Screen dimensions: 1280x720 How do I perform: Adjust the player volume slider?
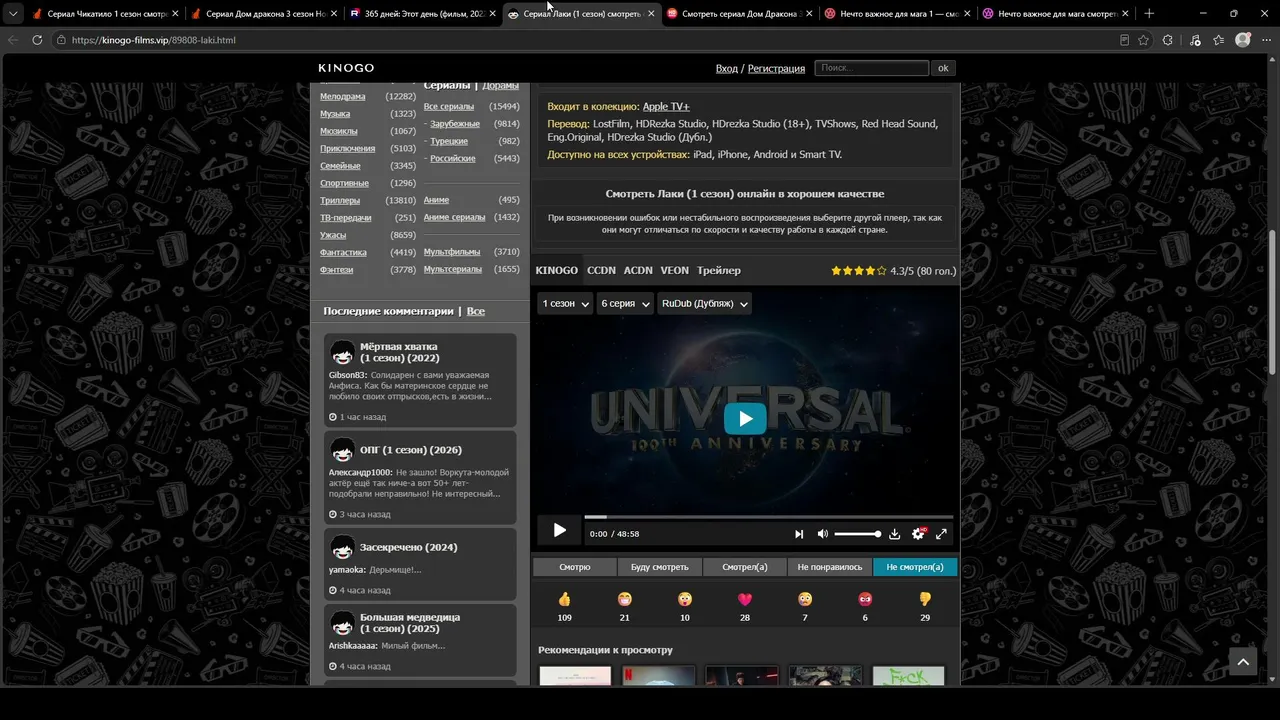857,534
